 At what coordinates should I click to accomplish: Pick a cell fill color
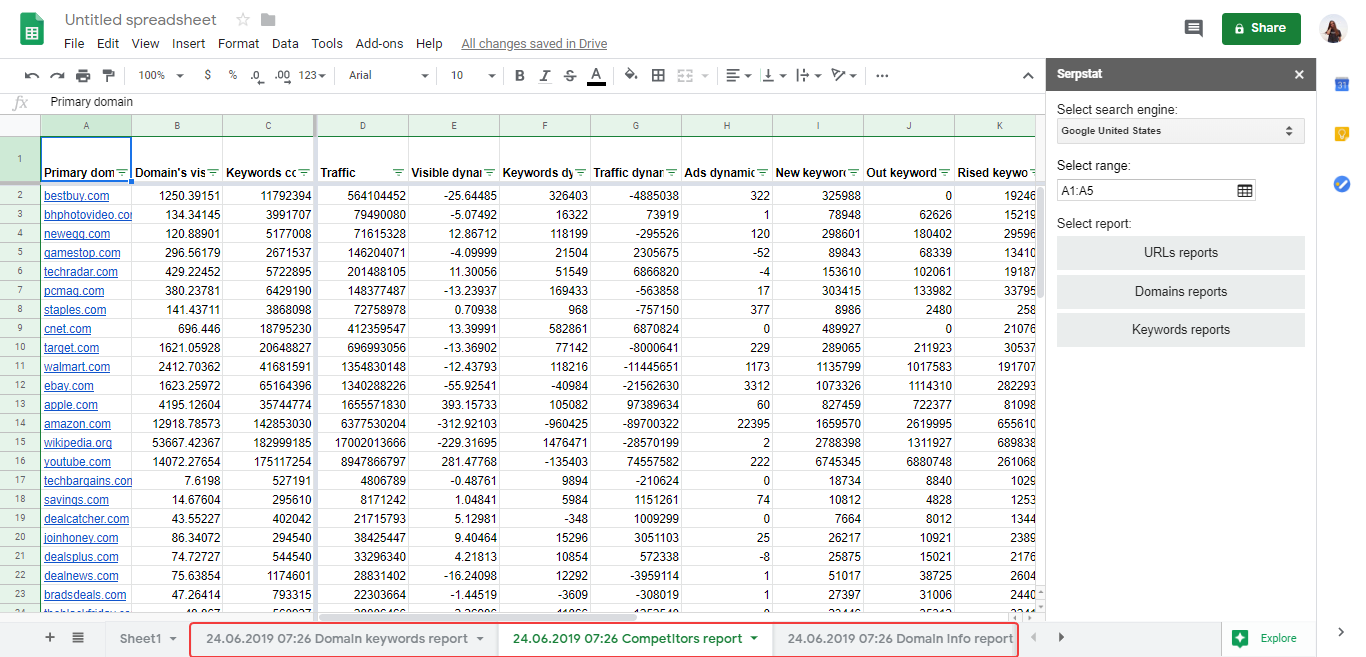631,75
